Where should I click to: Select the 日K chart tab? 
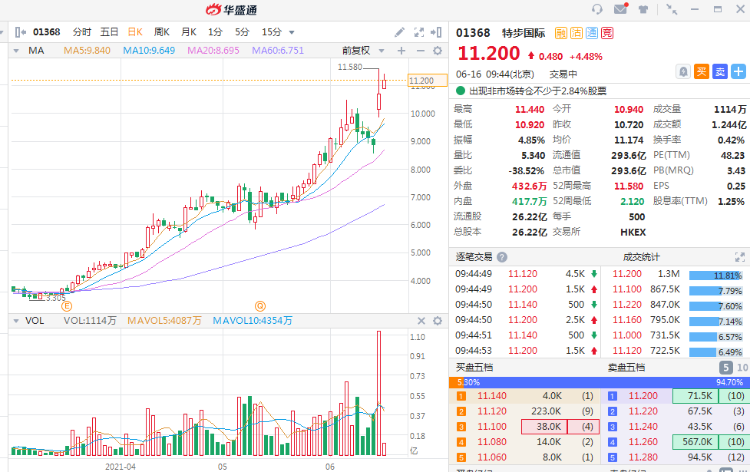tap(135, 32)
